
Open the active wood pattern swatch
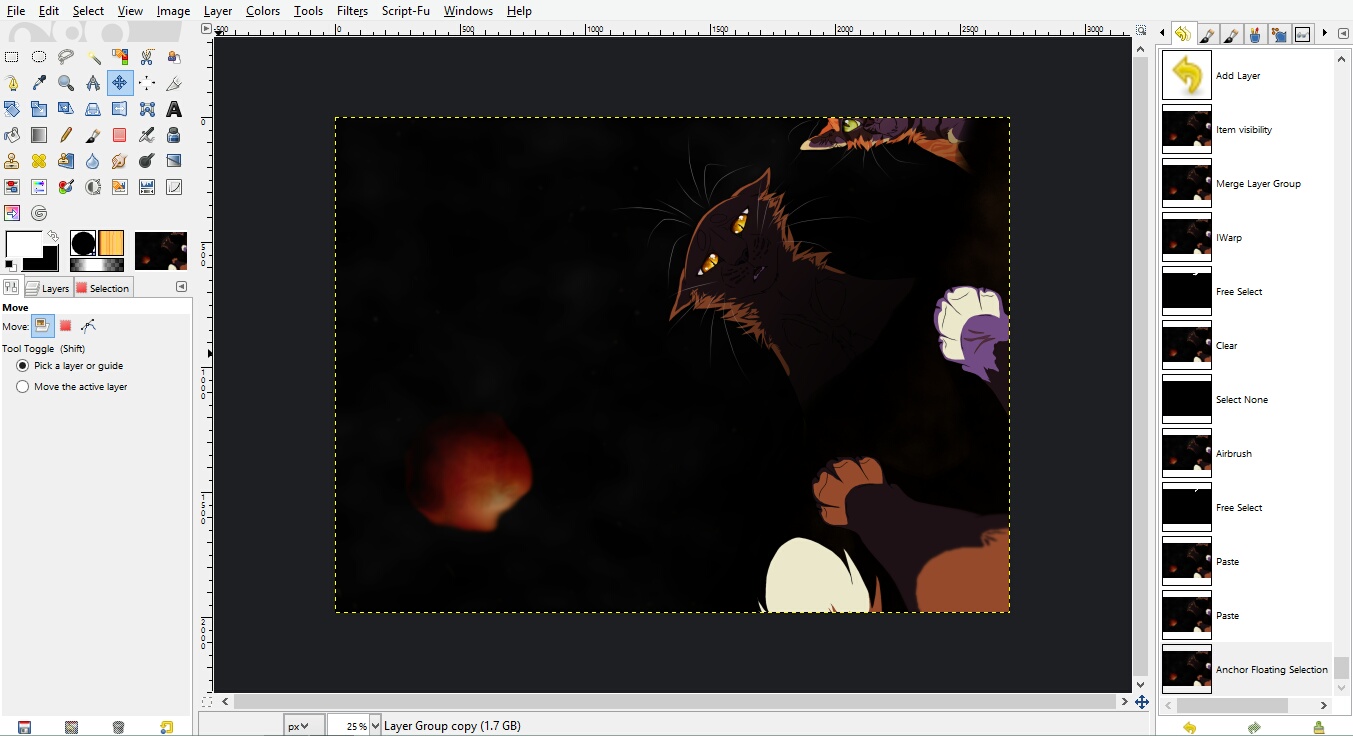[x=111, y=243]
